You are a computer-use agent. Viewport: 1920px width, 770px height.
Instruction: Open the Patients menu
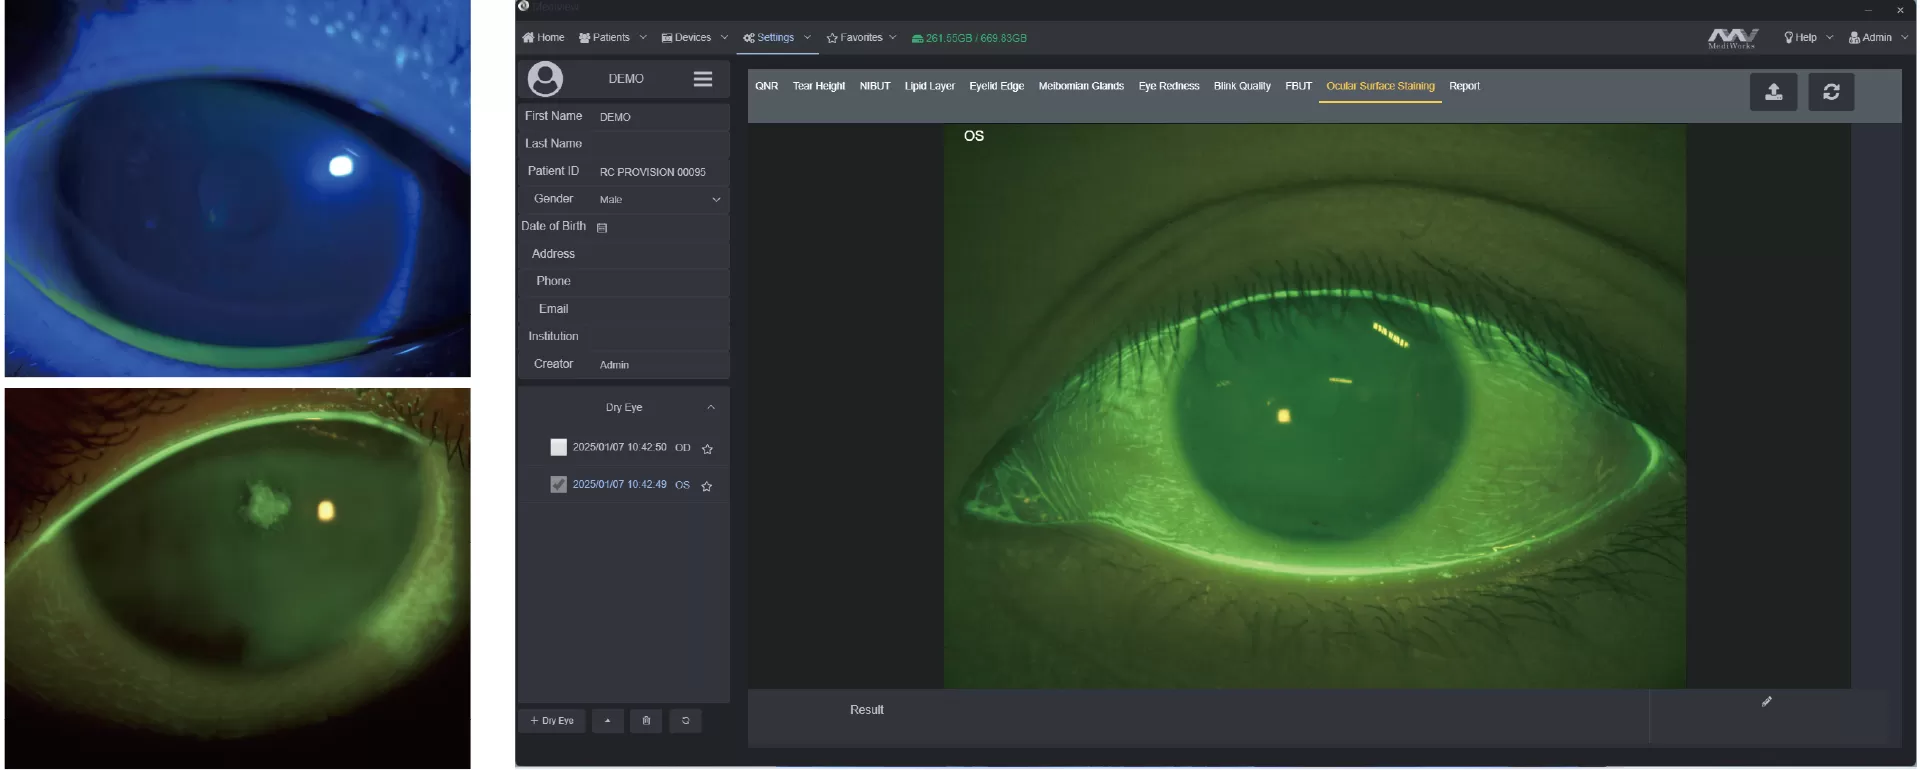coord(612,38)
